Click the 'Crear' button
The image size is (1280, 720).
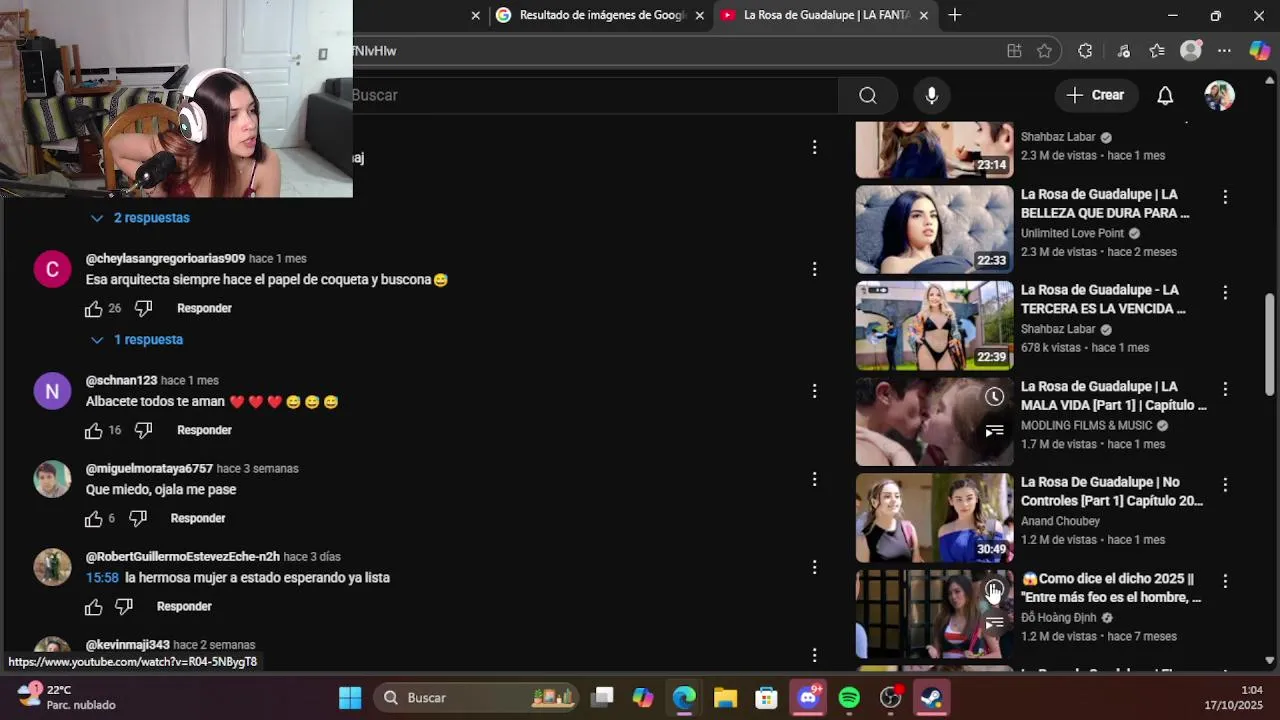coord(1096,95)
